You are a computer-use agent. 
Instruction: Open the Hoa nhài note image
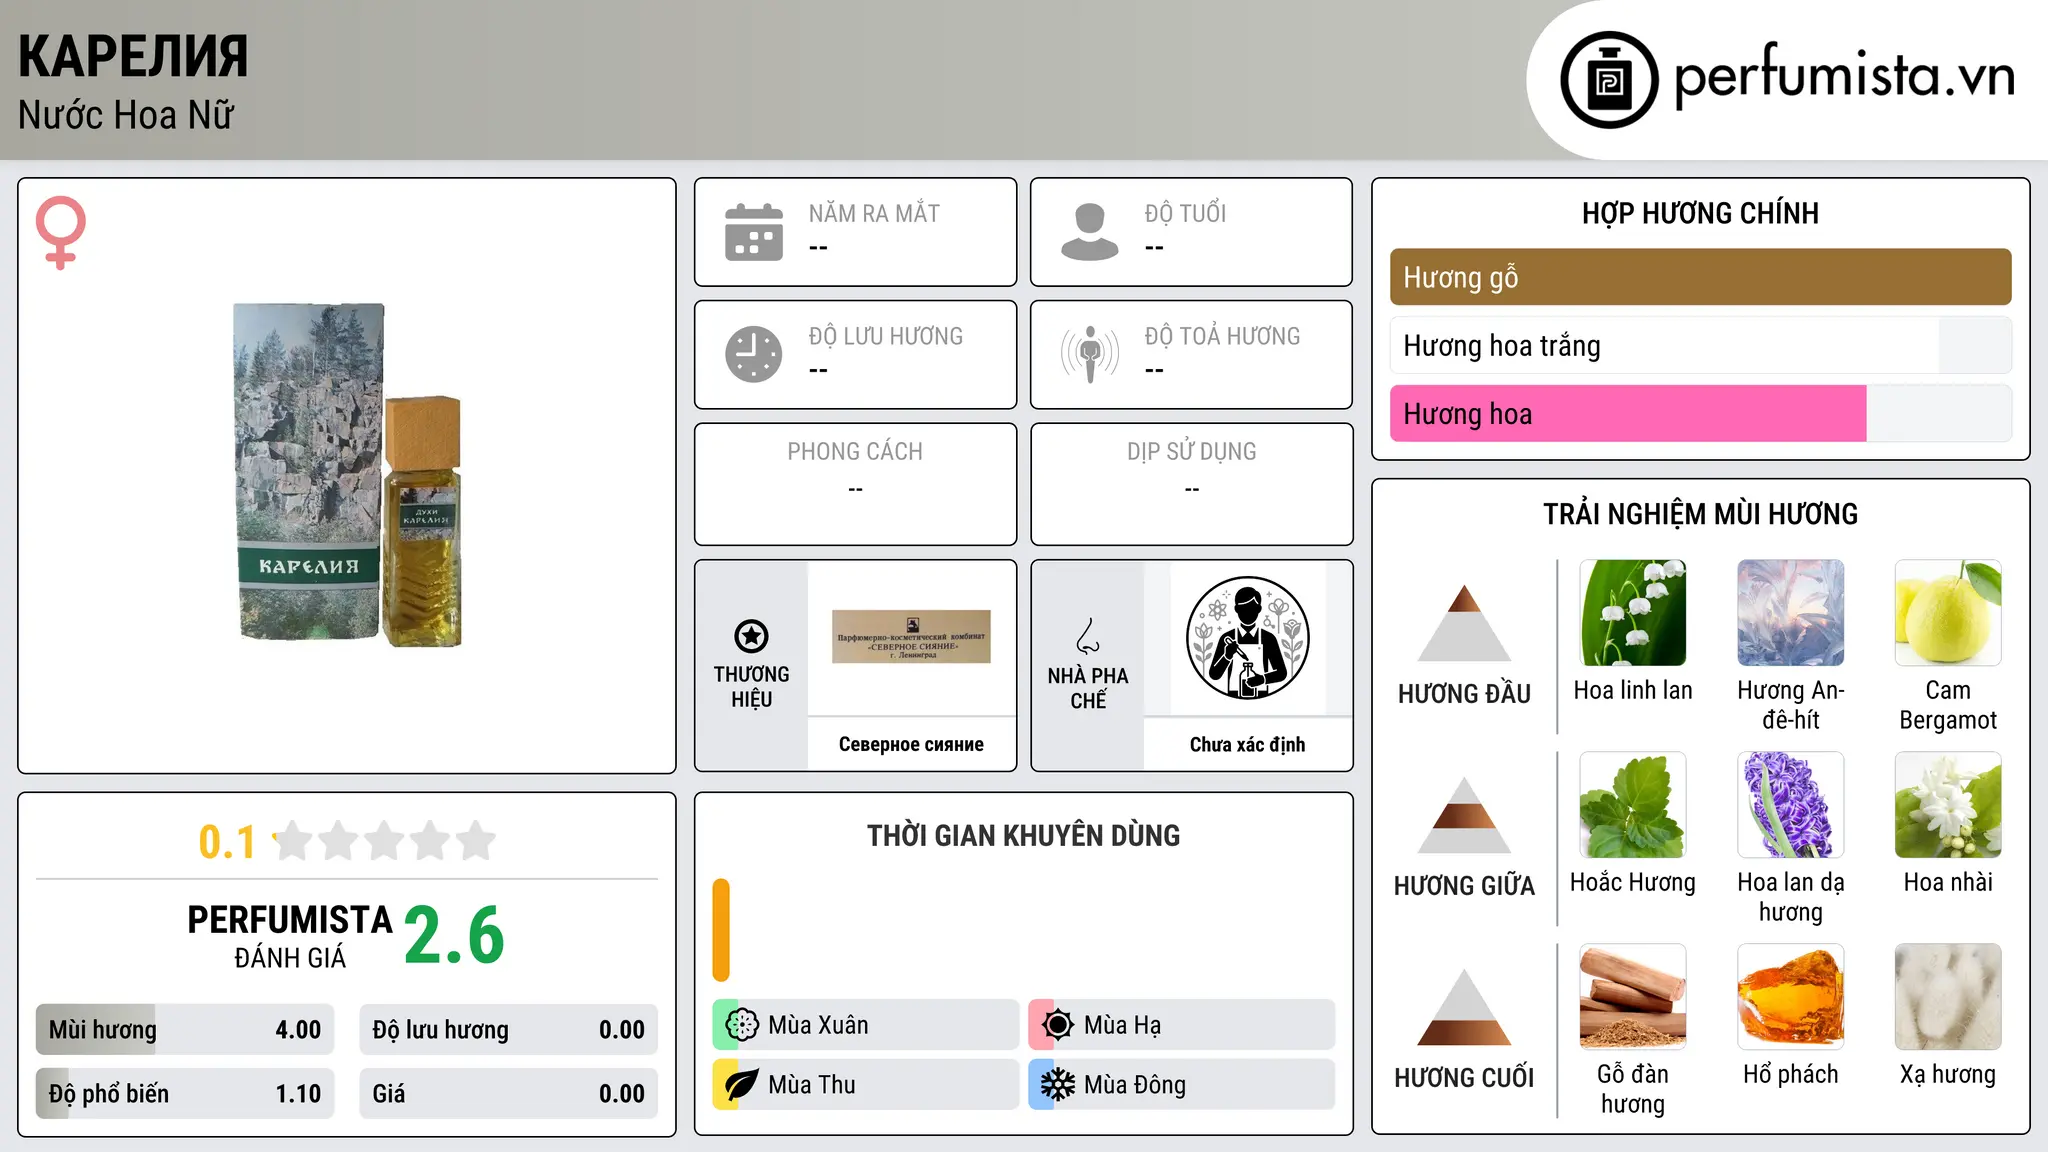1948,805
